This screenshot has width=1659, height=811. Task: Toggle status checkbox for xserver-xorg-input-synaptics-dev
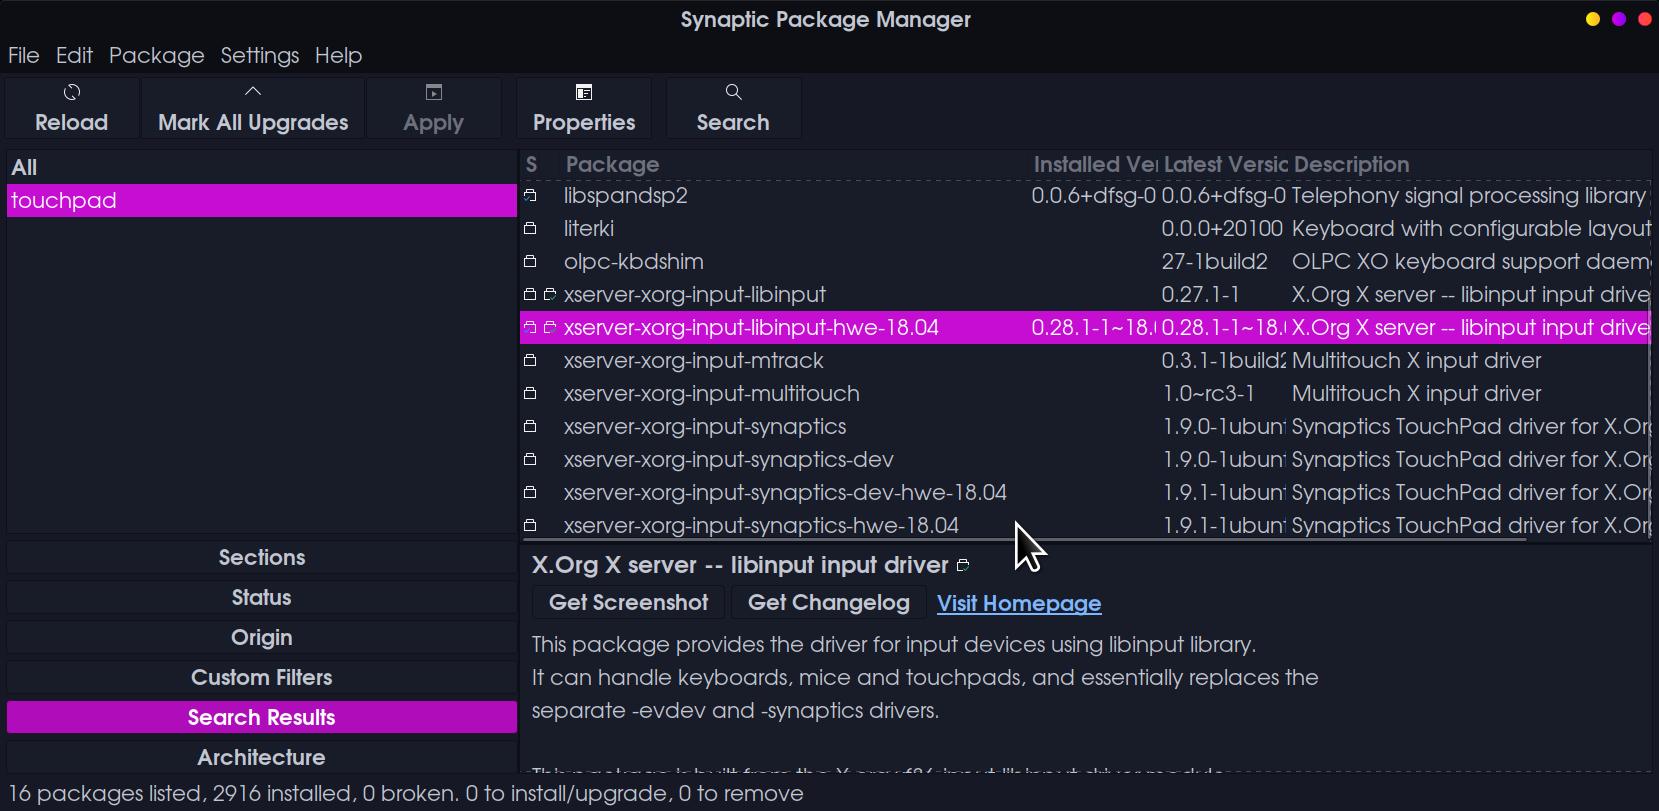530,459
